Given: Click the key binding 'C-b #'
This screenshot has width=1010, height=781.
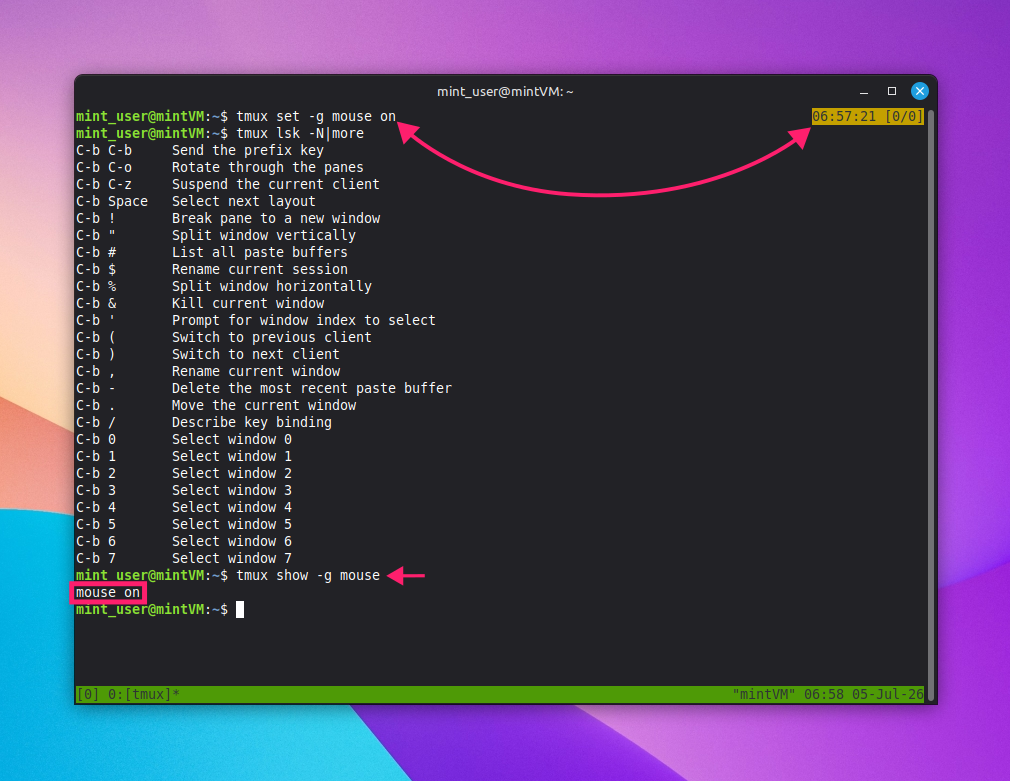Looking at the screenshot, I should pos(96,252).
